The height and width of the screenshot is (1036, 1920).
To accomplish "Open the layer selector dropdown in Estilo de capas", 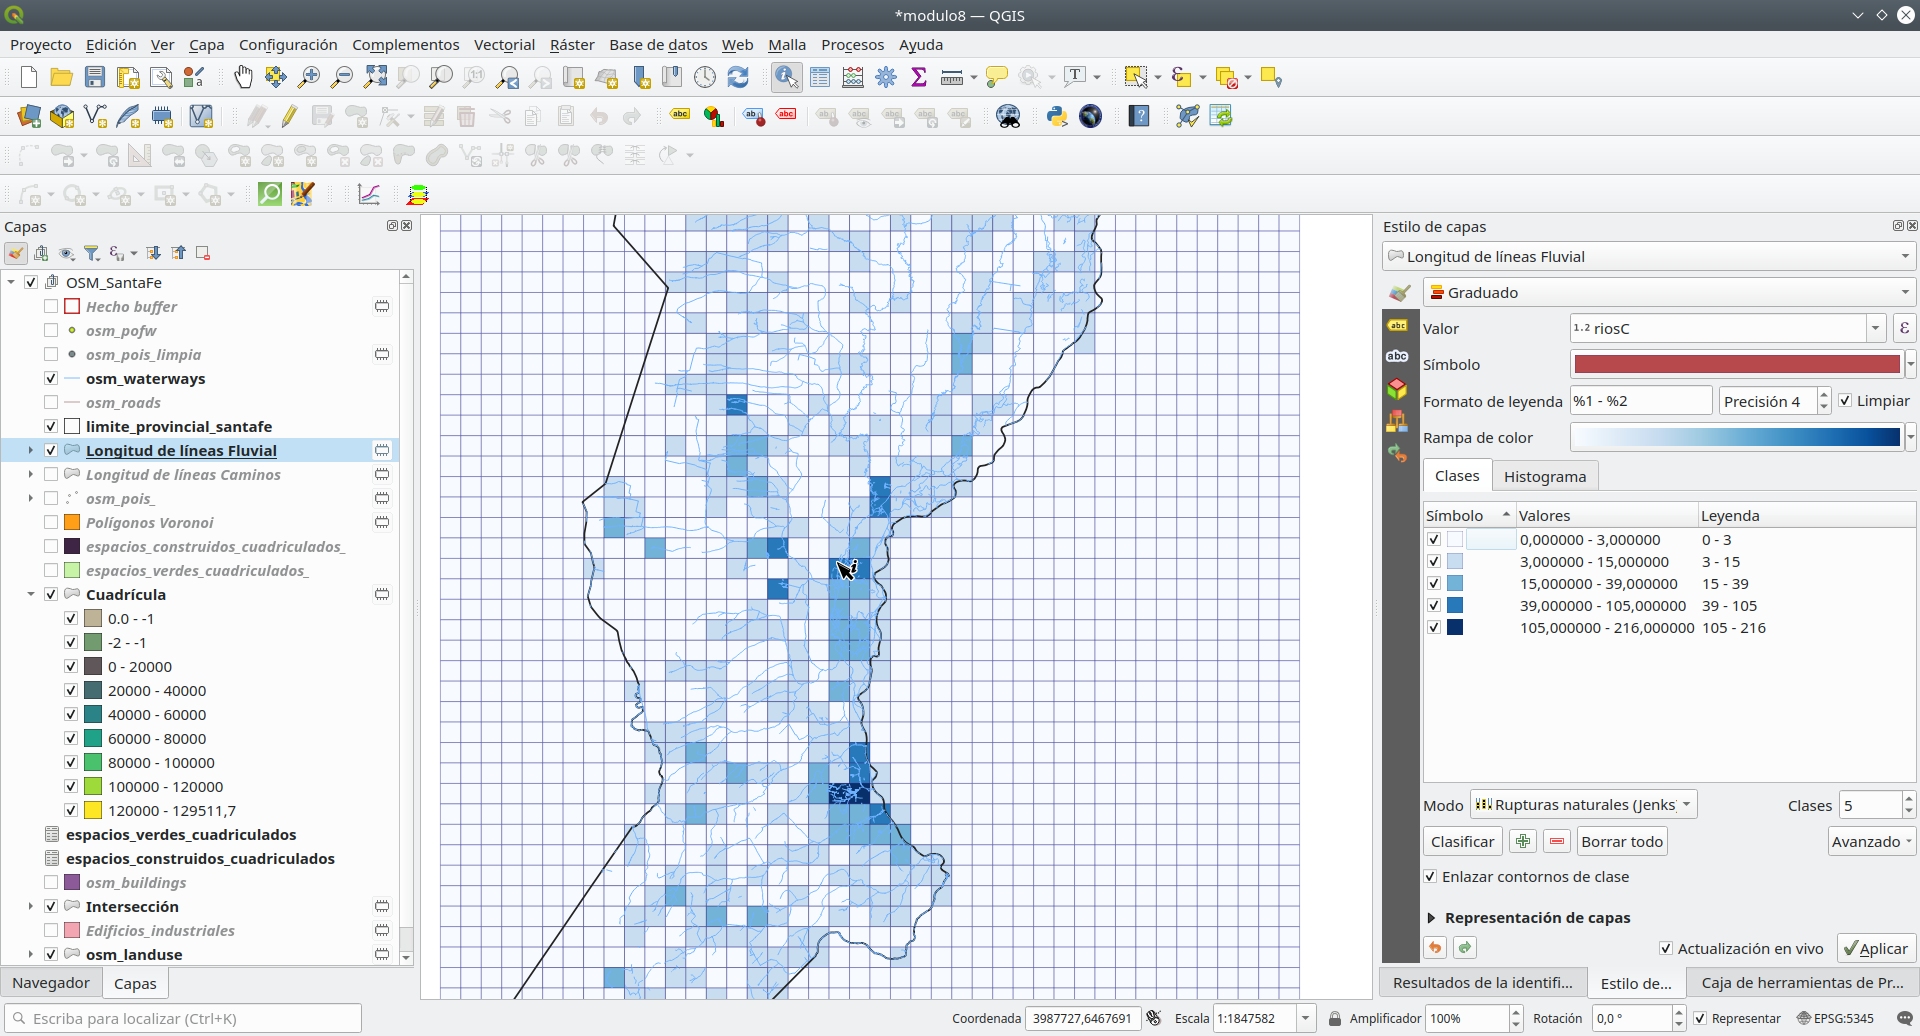I will pyautogui.click(x=1649, y=257).
